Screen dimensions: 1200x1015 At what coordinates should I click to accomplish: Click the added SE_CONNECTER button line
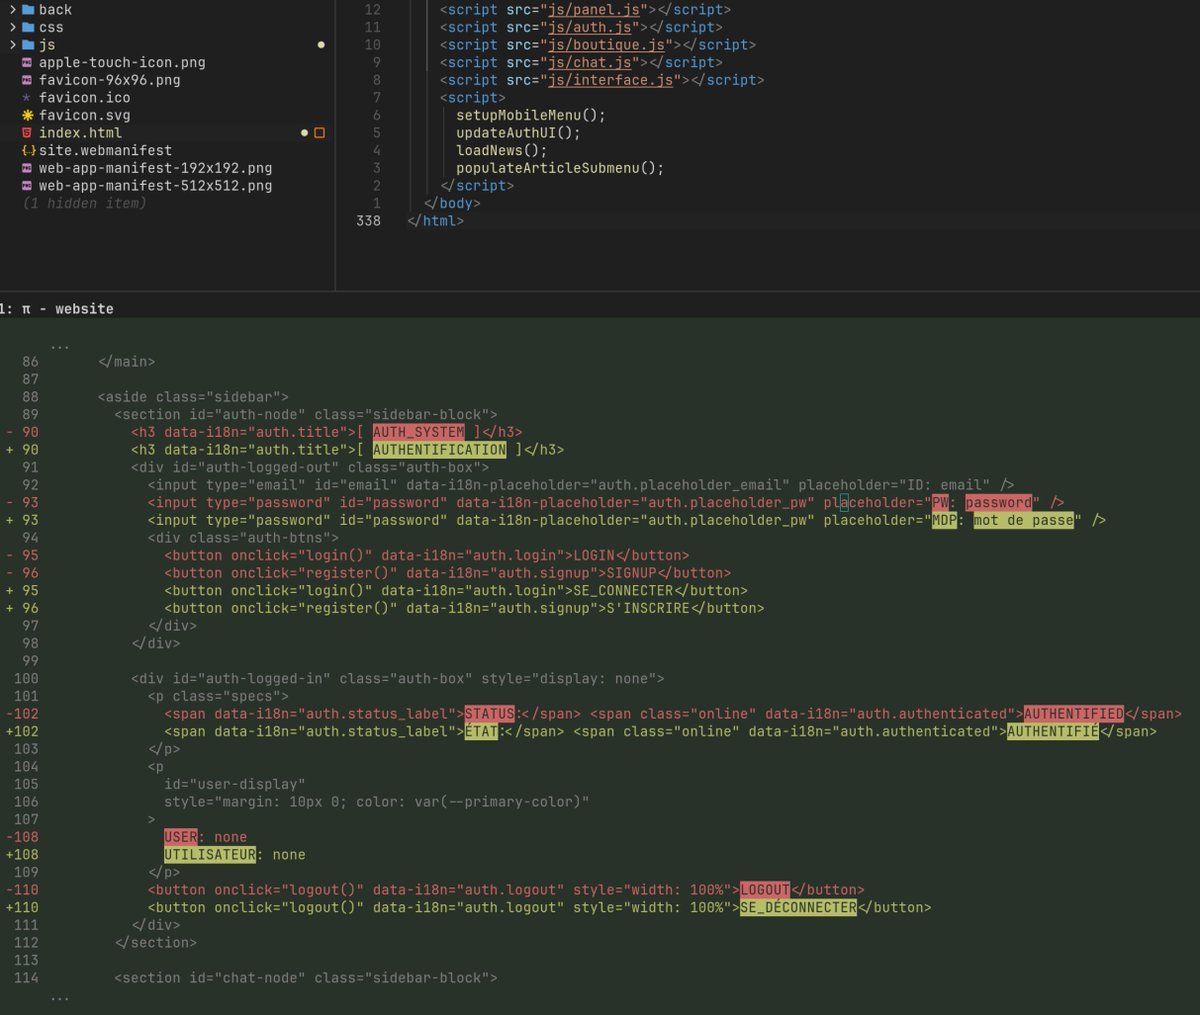tap(456, 590)
